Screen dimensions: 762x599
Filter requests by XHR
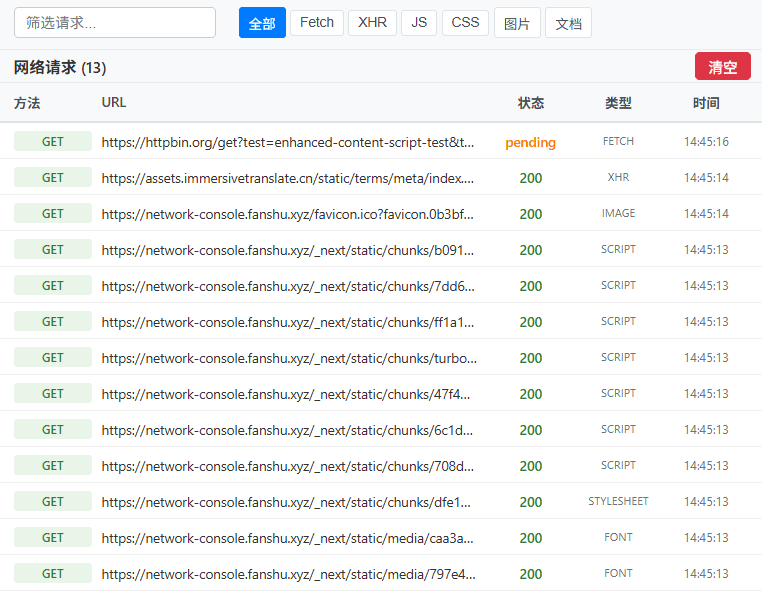click(x=372, y=23)
